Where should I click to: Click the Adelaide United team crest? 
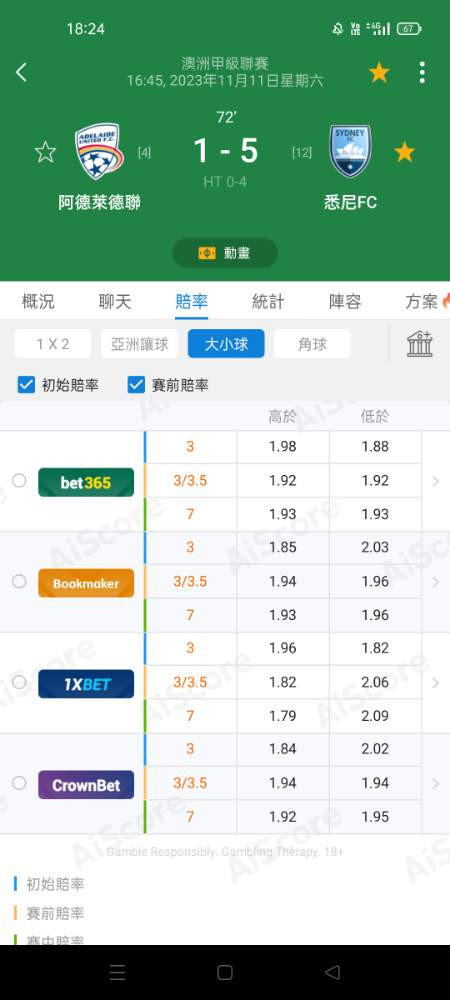99,151
